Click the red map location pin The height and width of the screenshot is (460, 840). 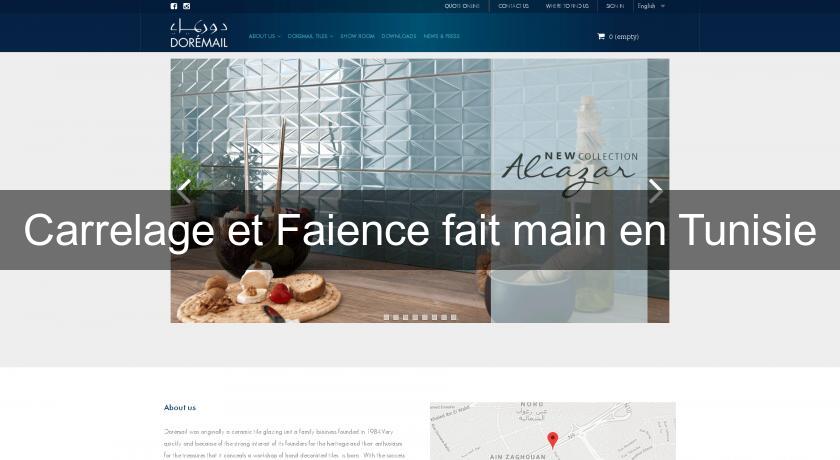click(552, 440)
